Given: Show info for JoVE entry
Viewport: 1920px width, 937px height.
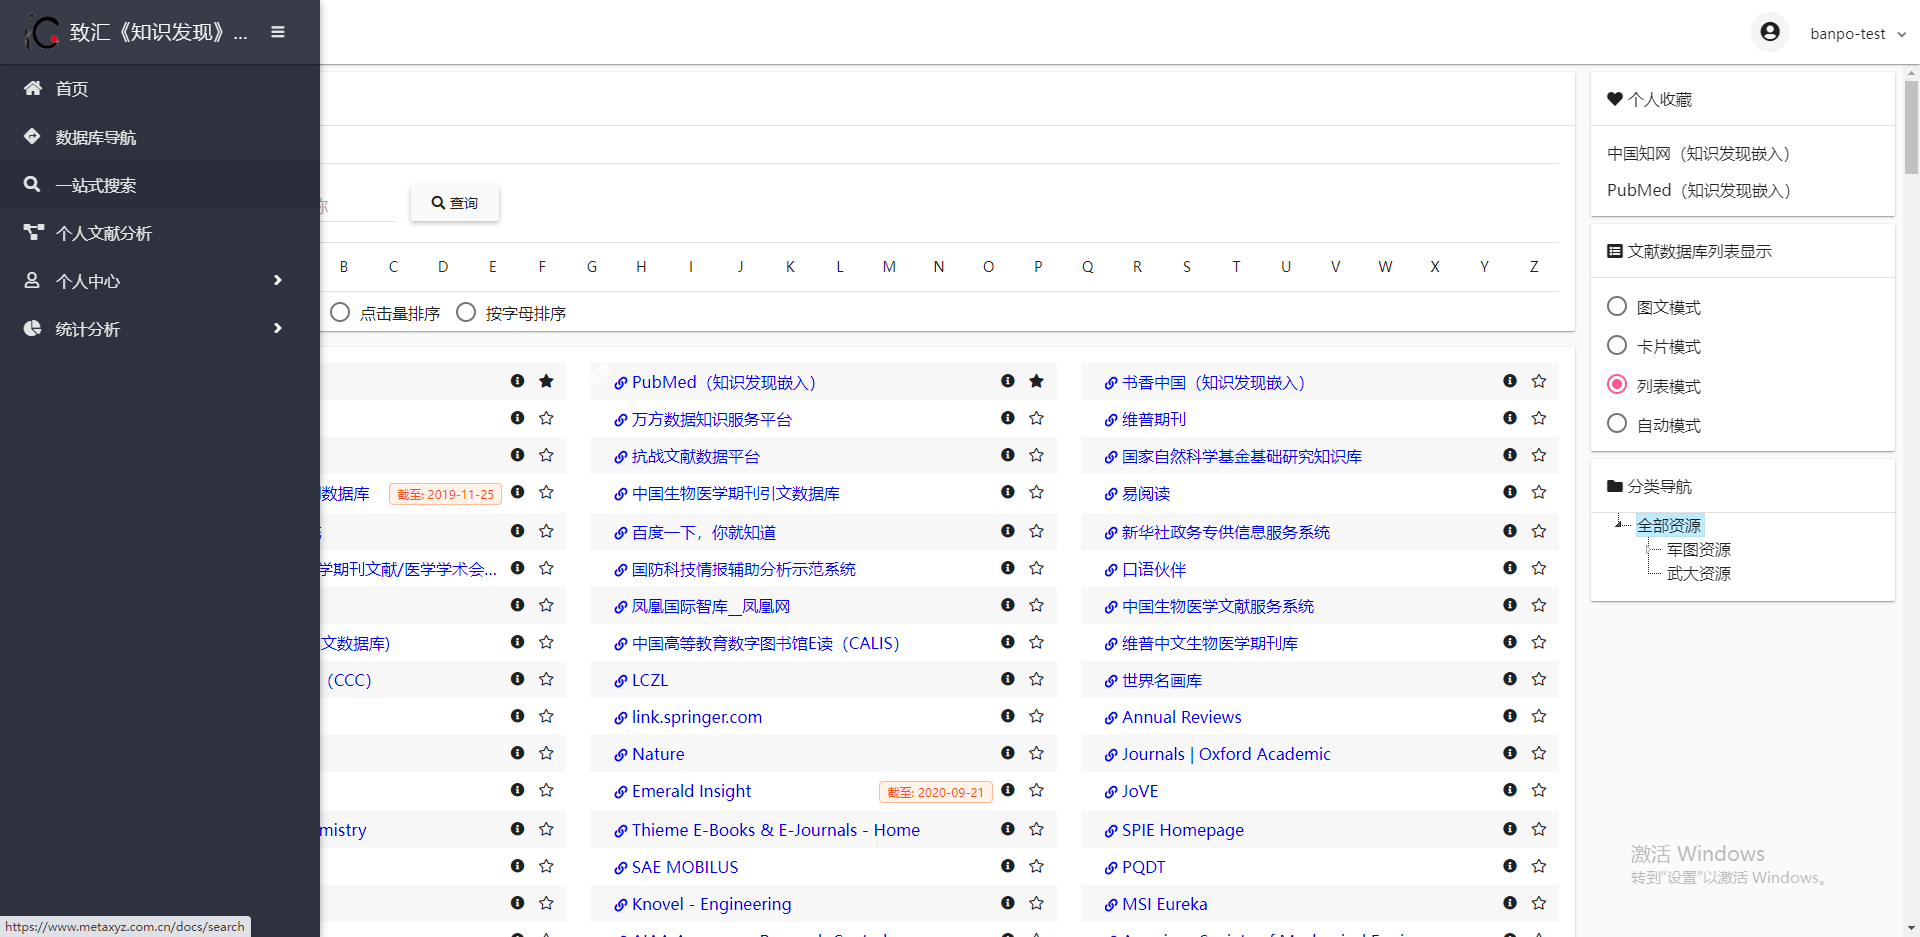Looking at the screenshot, I should pyautogui.click(x=1510, y=790).
